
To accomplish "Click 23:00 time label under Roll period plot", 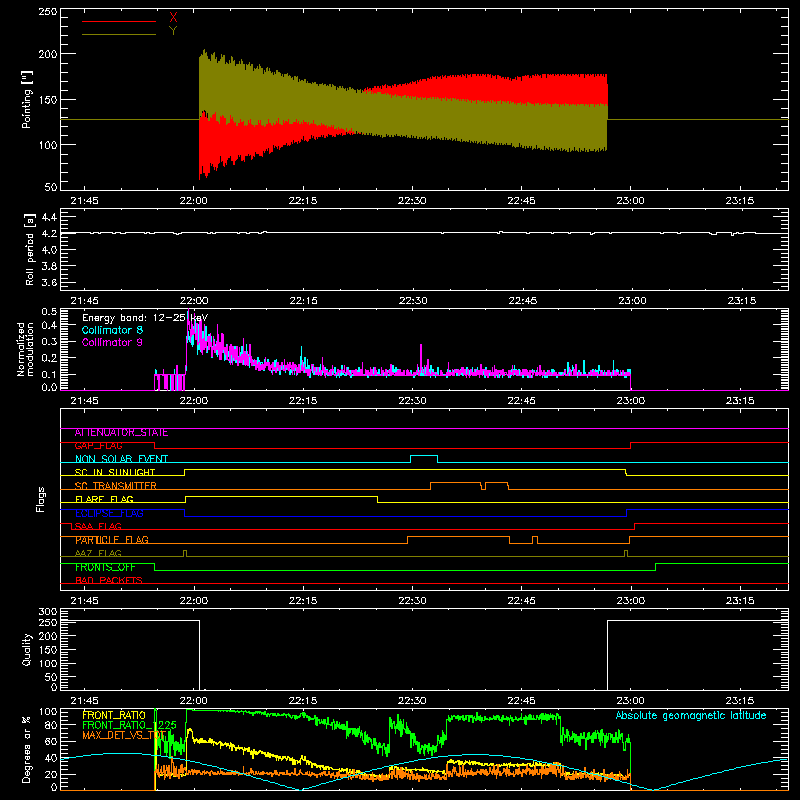I will coord(633,301).
